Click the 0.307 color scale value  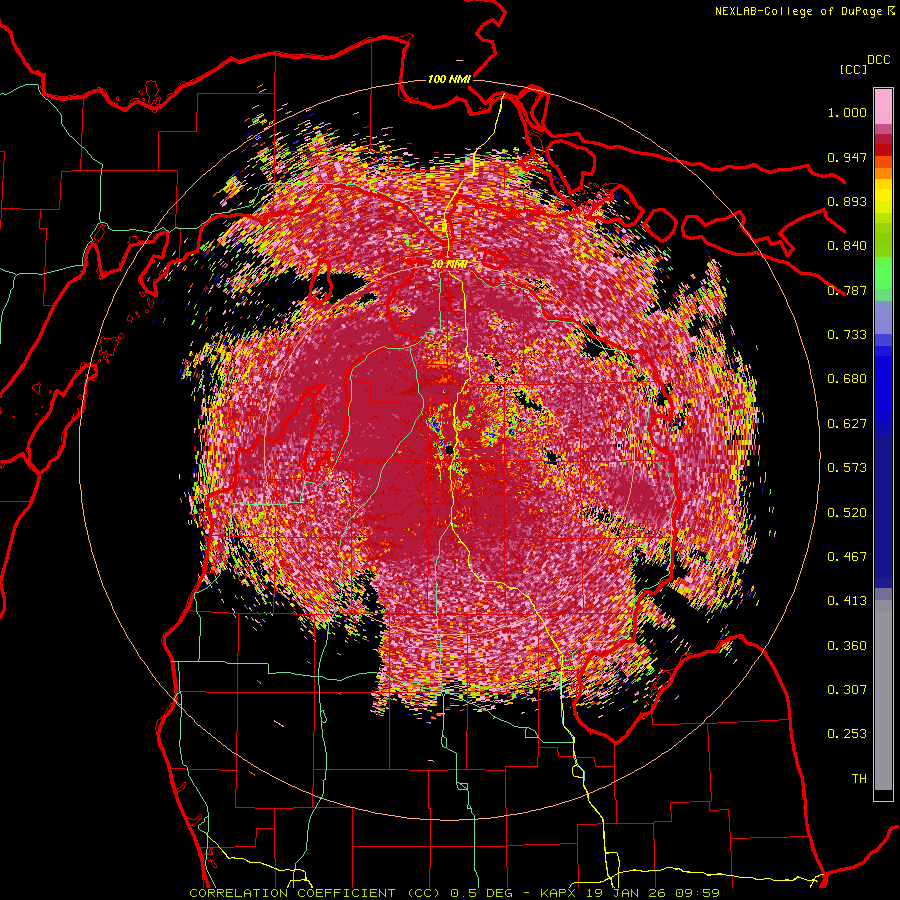(847, 690)
